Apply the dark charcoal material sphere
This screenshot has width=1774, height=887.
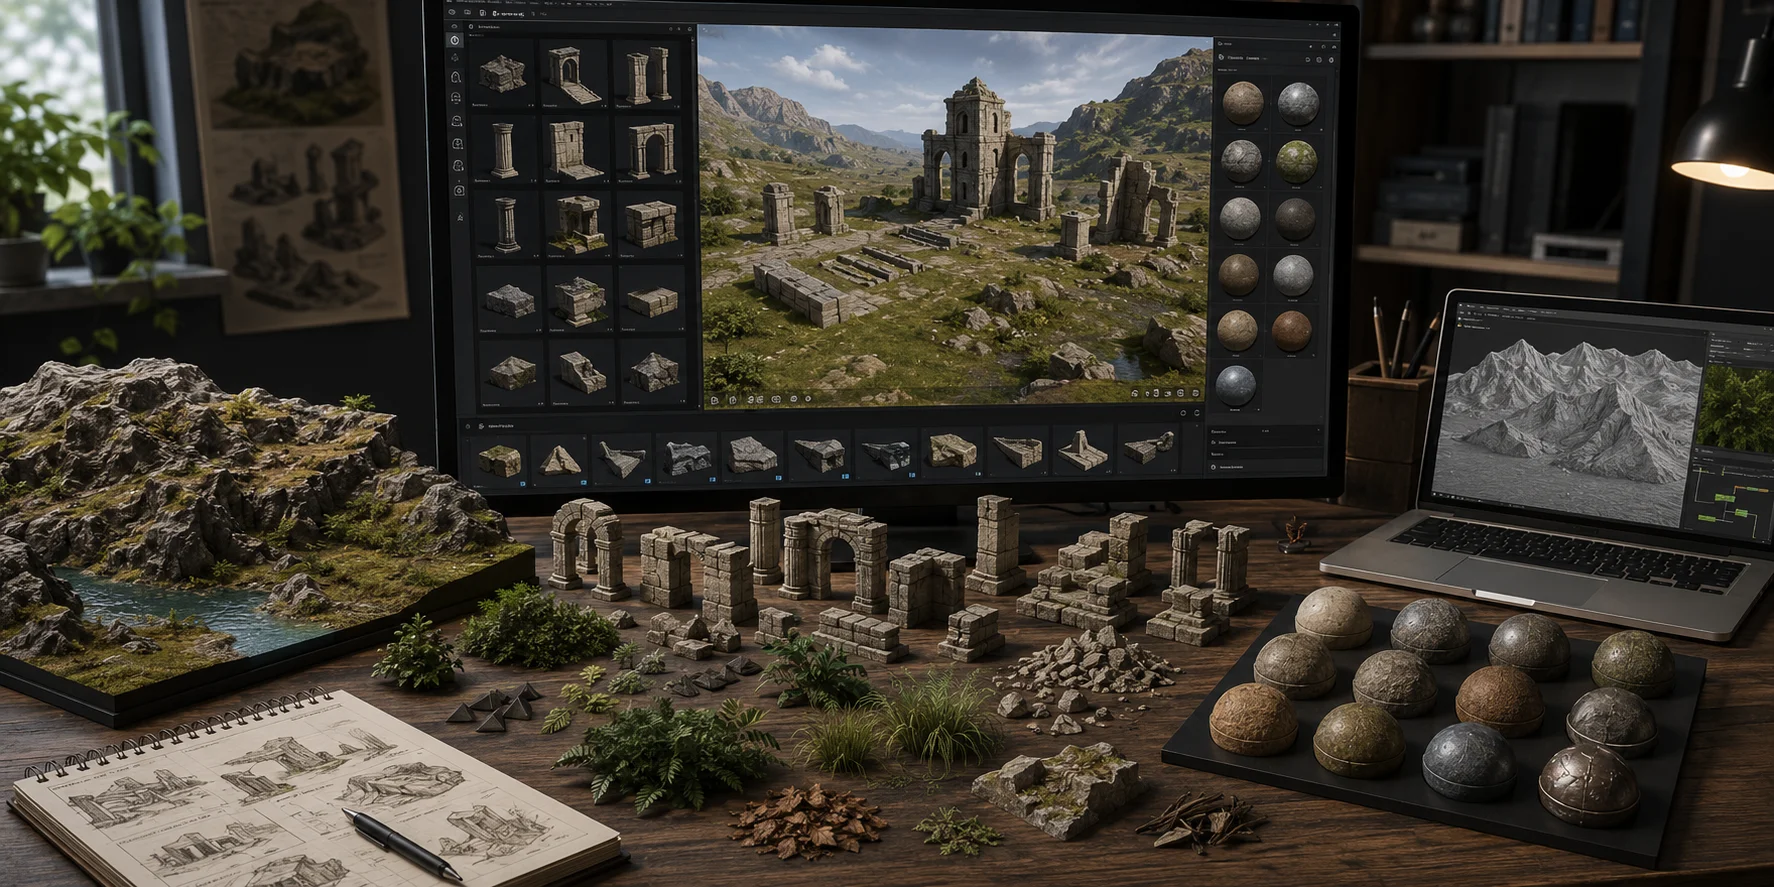click(1294, 218)
